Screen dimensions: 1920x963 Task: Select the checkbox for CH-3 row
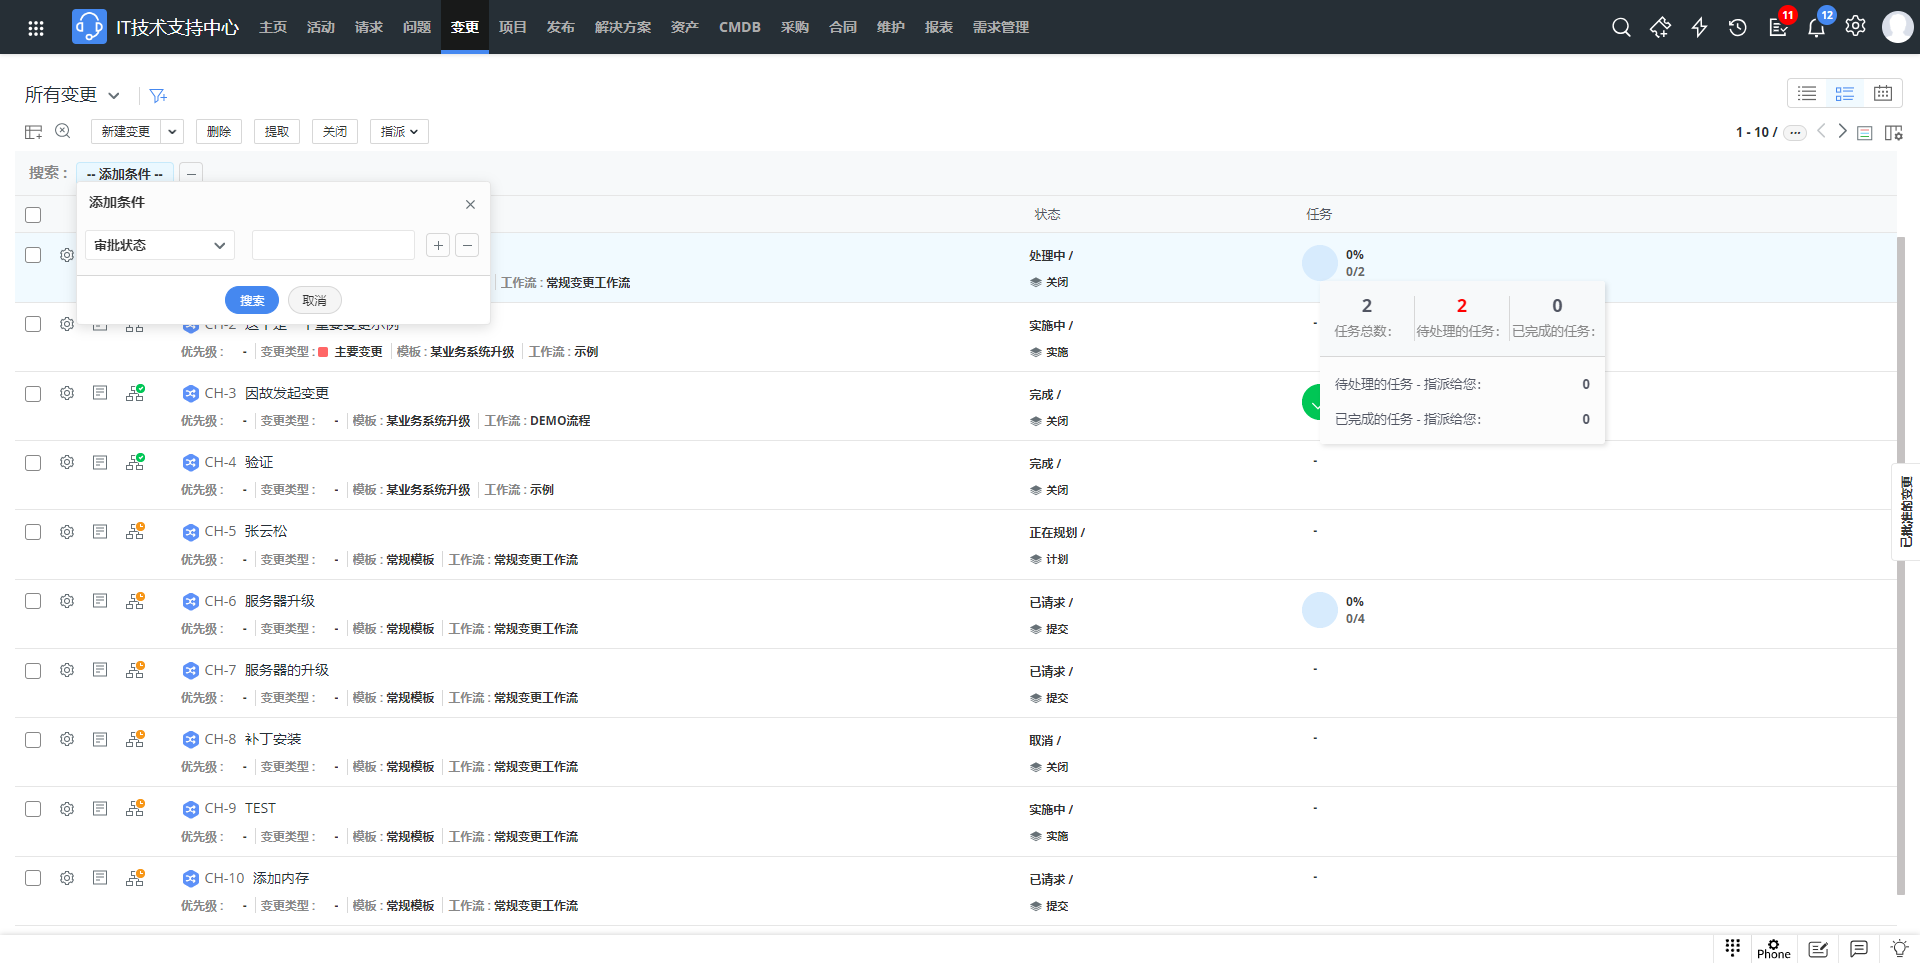pyautogui.click(x=33, y=394)
